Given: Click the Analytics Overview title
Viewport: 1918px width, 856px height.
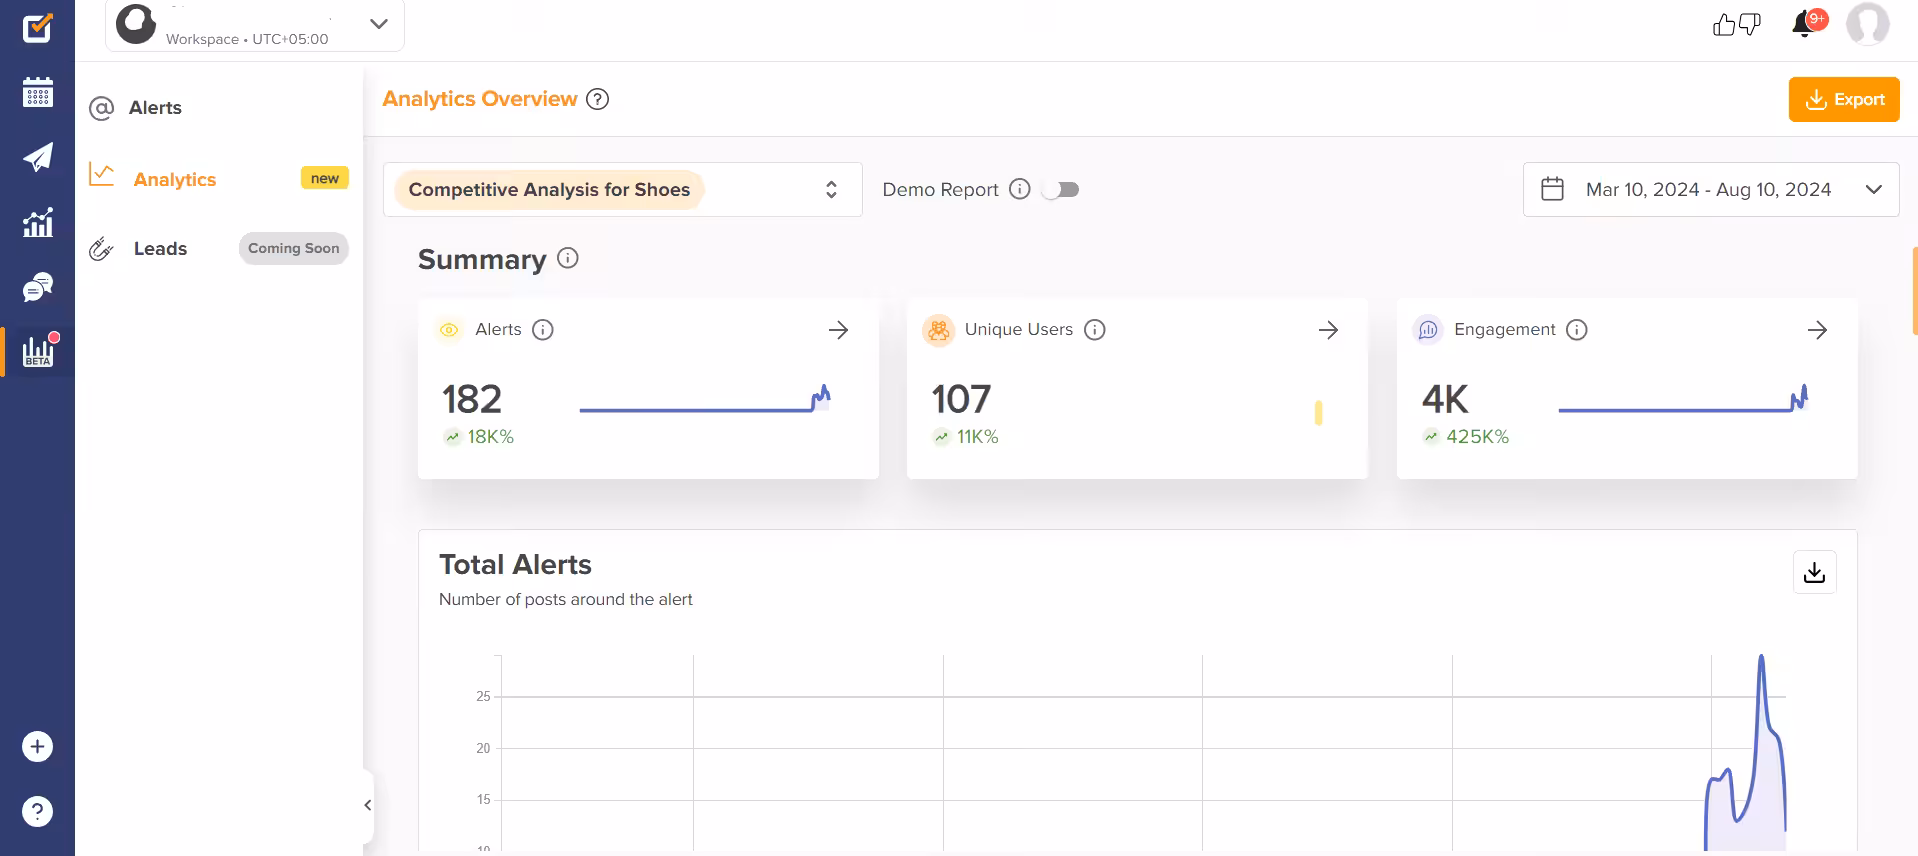Looking at the screenshot, I should [479, 99].
